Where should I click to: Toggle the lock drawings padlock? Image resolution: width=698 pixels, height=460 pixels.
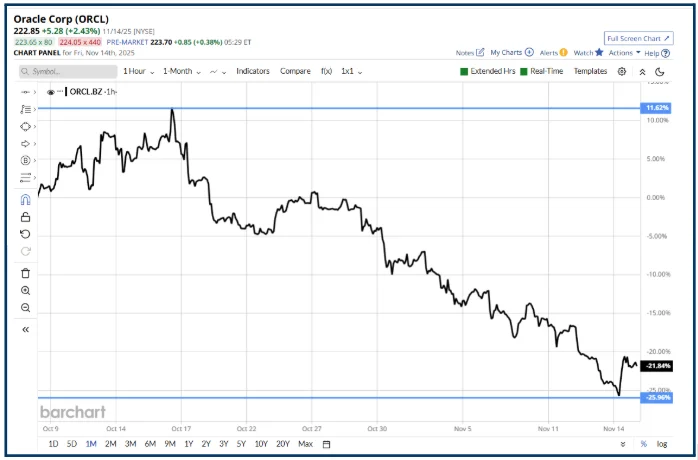(x=25, y=217)
